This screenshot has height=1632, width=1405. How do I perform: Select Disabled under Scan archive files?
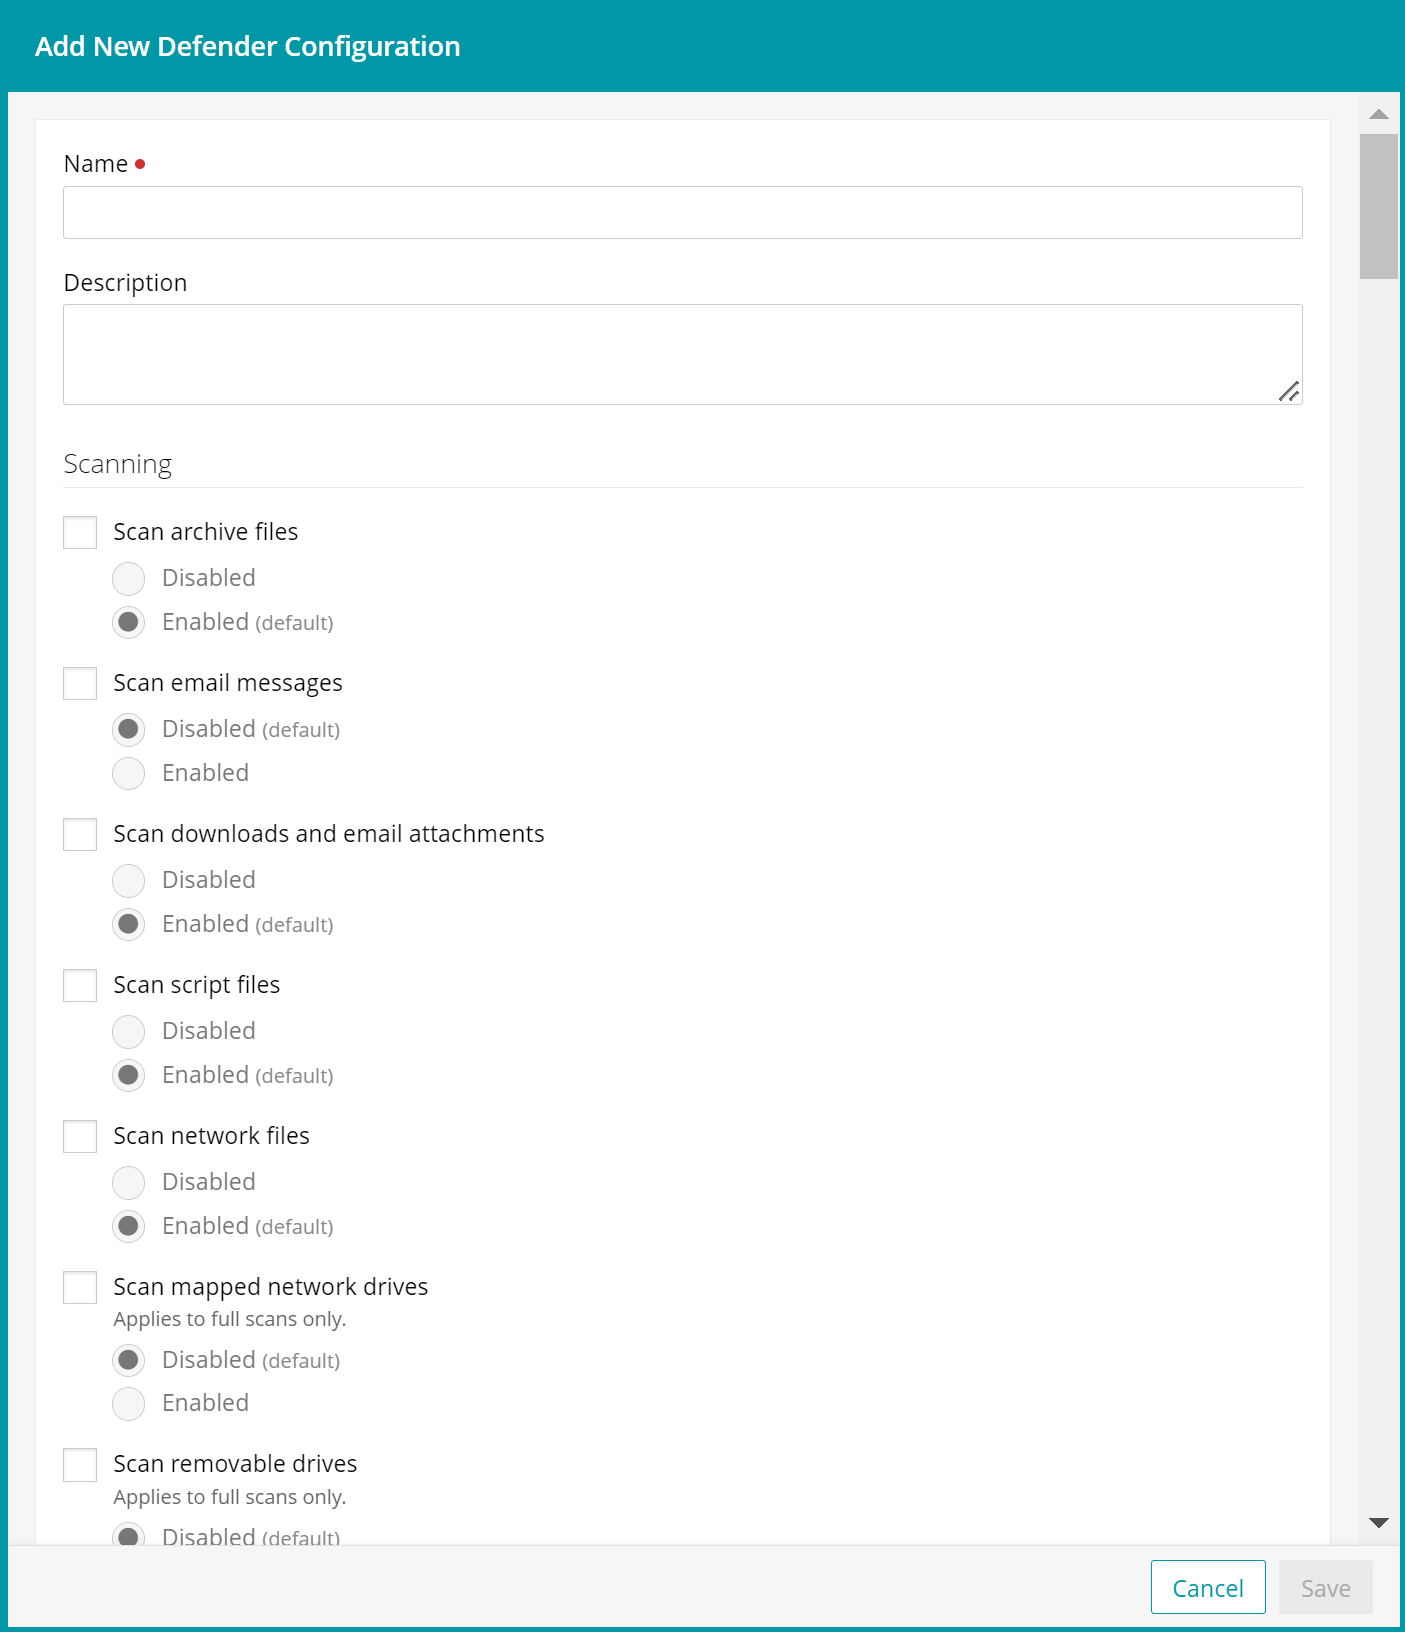point(129,578)
